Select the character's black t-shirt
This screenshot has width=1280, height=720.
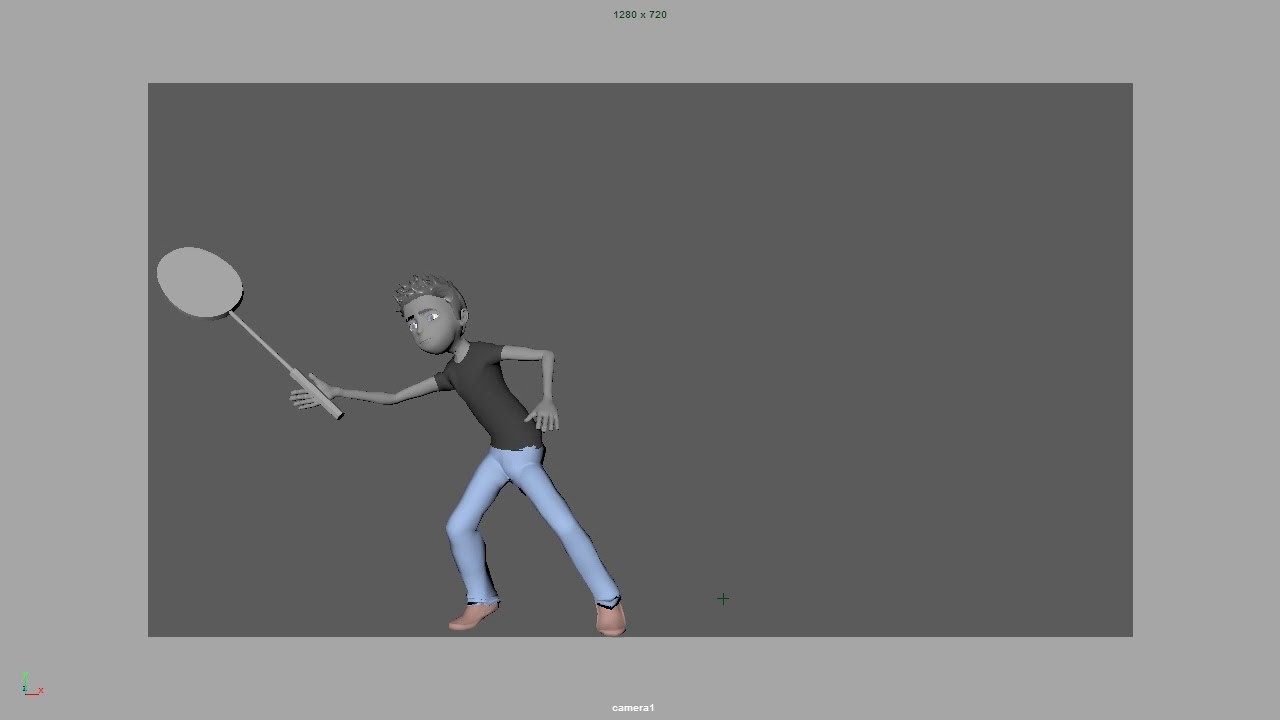click(490, 400)
